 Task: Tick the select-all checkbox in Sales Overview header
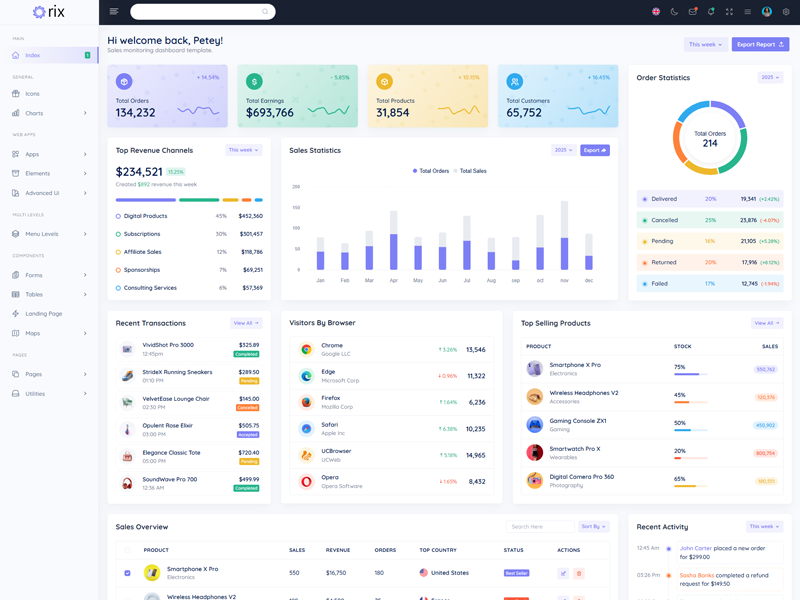tap(127, 550)
